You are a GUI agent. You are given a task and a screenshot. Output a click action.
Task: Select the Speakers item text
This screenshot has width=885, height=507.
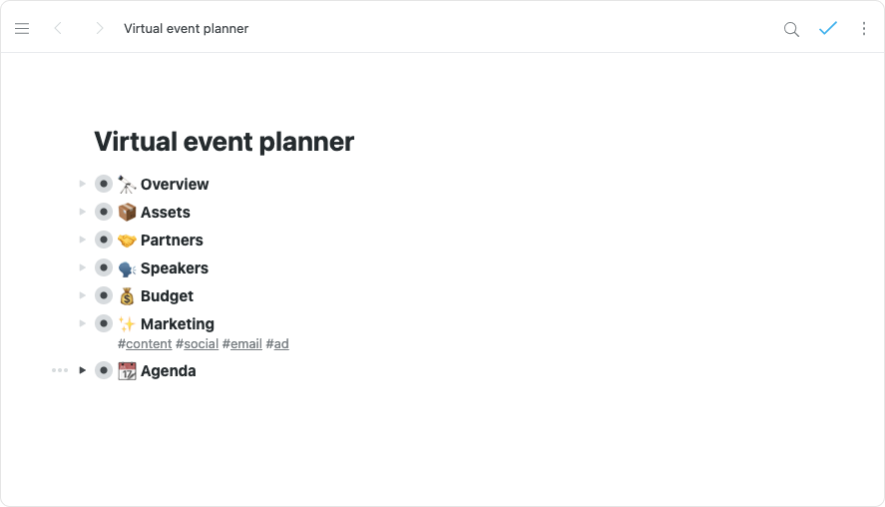point(174,268)
